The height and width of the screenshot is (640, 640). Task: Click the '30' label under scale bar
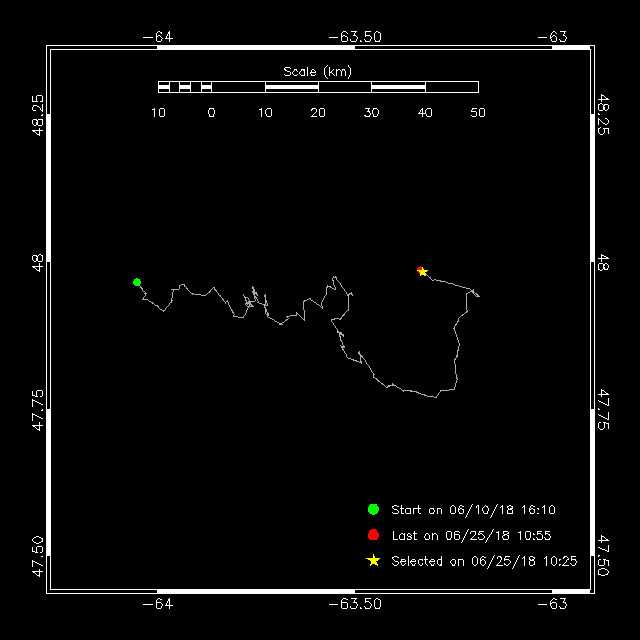click(371, 113)
